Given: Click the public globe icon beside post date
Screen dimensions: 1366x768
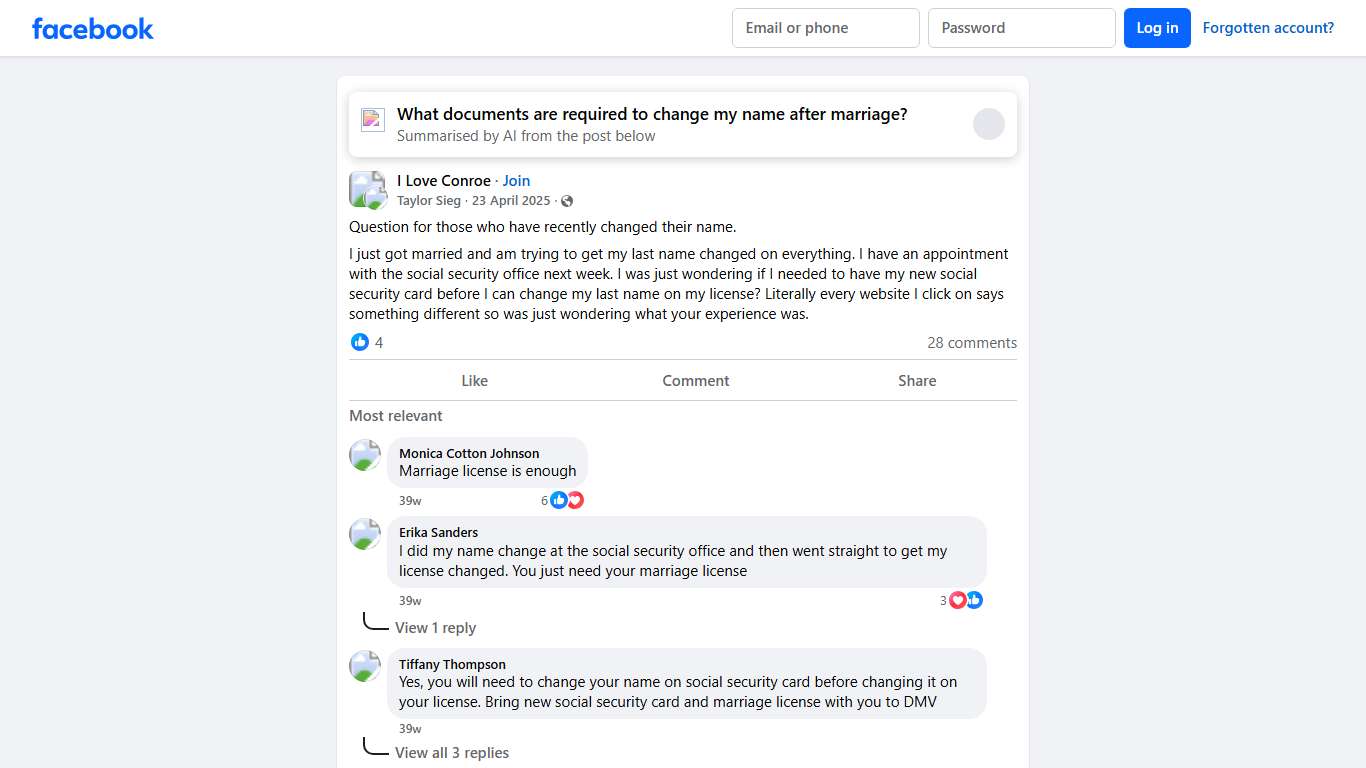Looking at the screenshot, I should pos(567,201).
